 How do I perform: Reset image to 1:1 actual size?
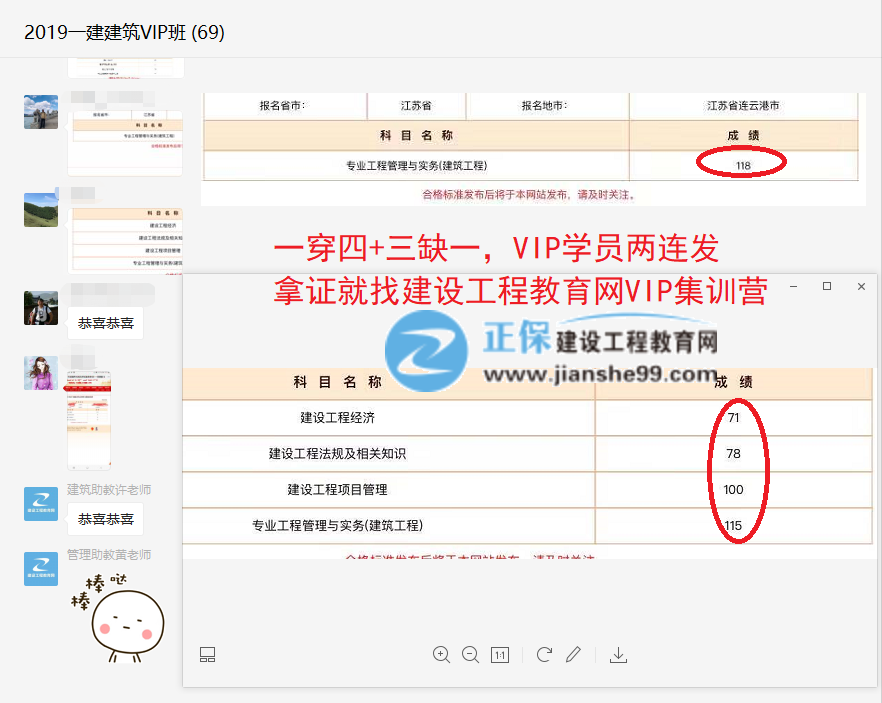(500, 655)
